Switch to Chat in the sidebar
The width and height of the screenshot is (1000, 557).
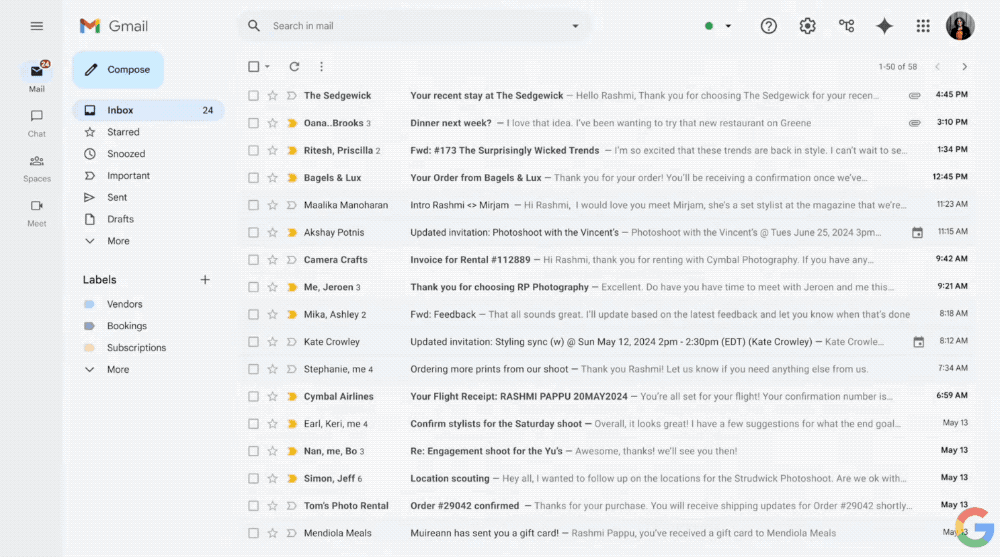(37, 122)
